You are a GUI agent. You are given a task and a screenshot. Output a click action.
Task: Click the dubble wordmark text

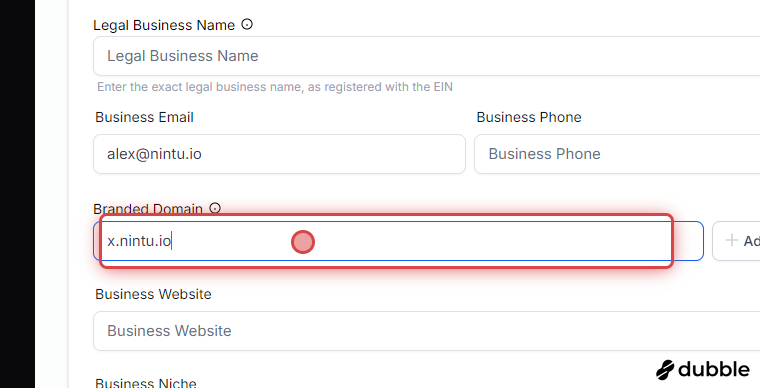(x=714, y=370)
